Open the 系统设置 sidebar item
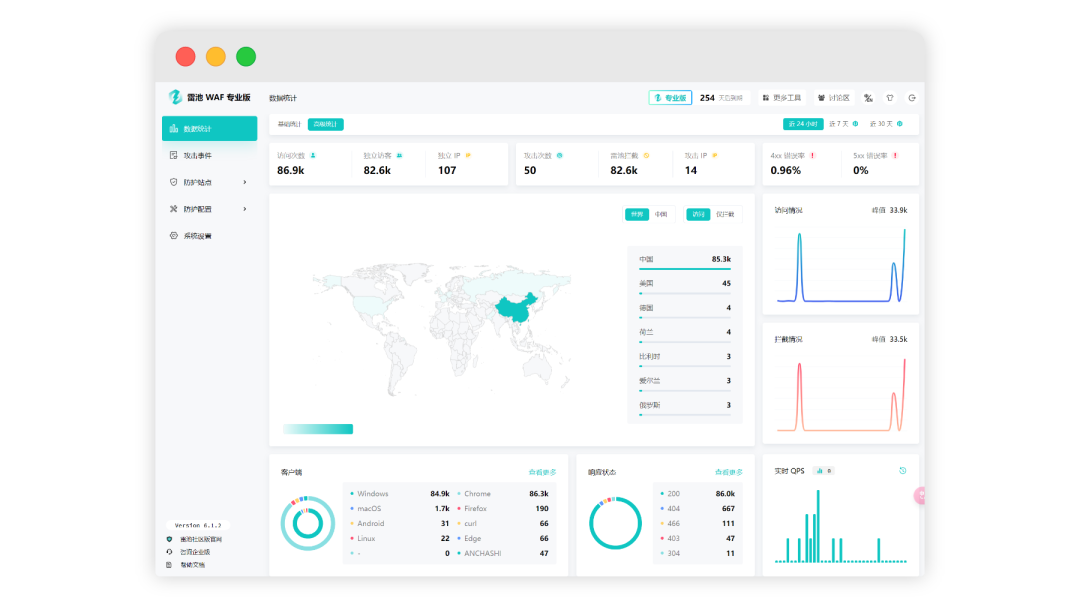 209,236
